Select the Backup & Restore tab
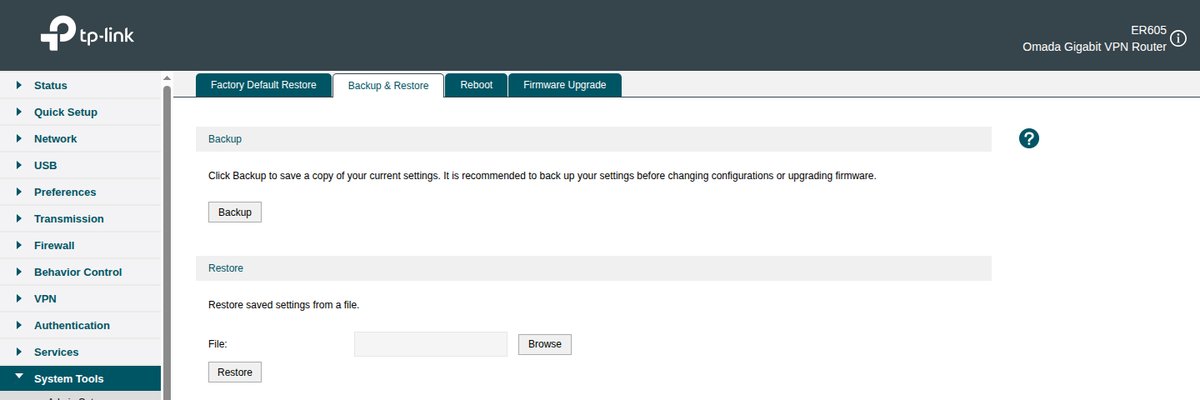 tap(388, 86)
